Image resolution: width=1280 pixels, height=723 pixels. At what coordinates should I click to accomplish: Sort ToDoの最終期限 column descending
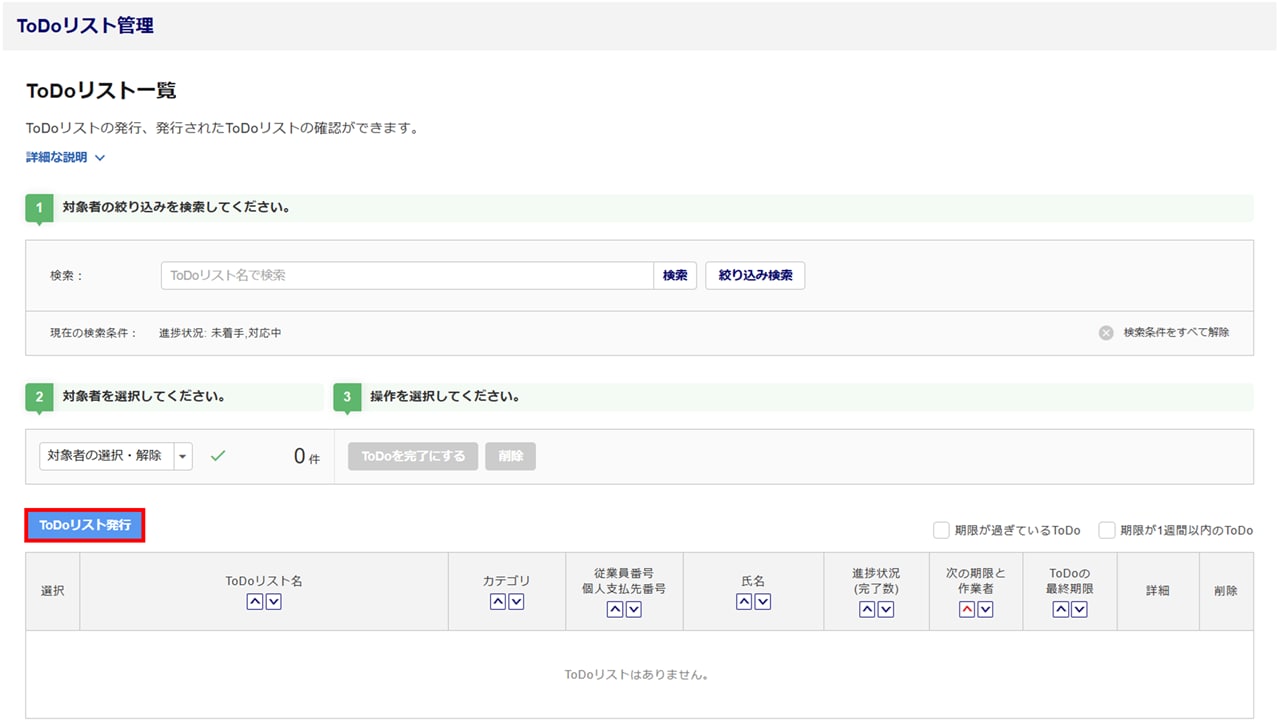[1079, 610]
